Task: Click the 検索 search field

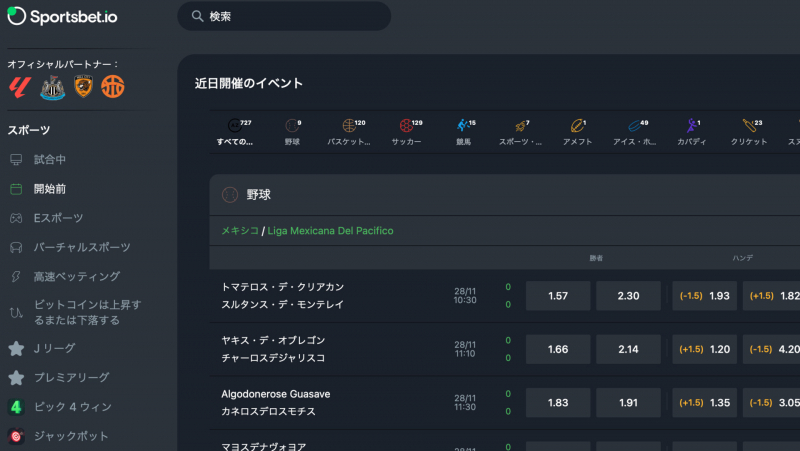Action: tap(284, 16)
